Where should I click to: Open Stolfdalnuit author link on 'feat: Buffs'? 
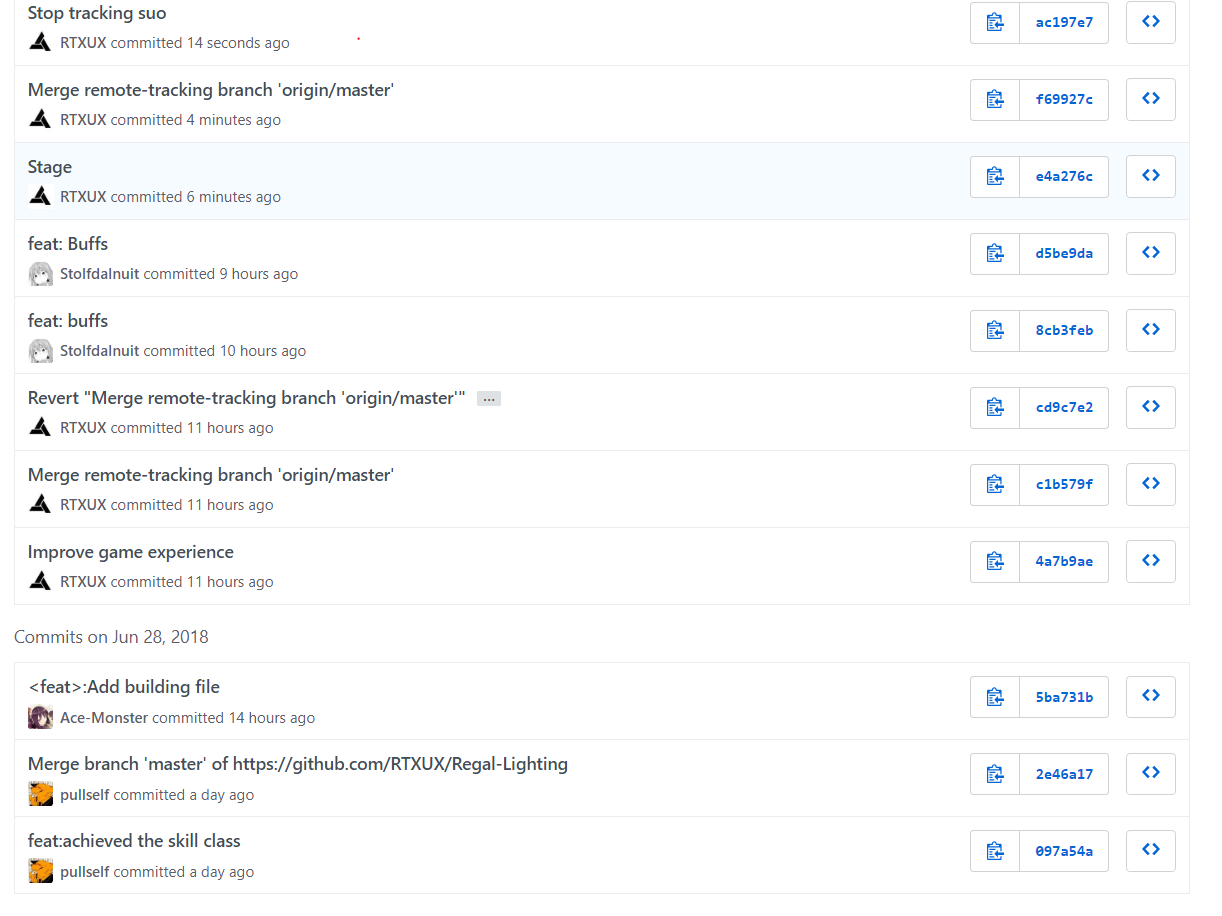[100, 274]
